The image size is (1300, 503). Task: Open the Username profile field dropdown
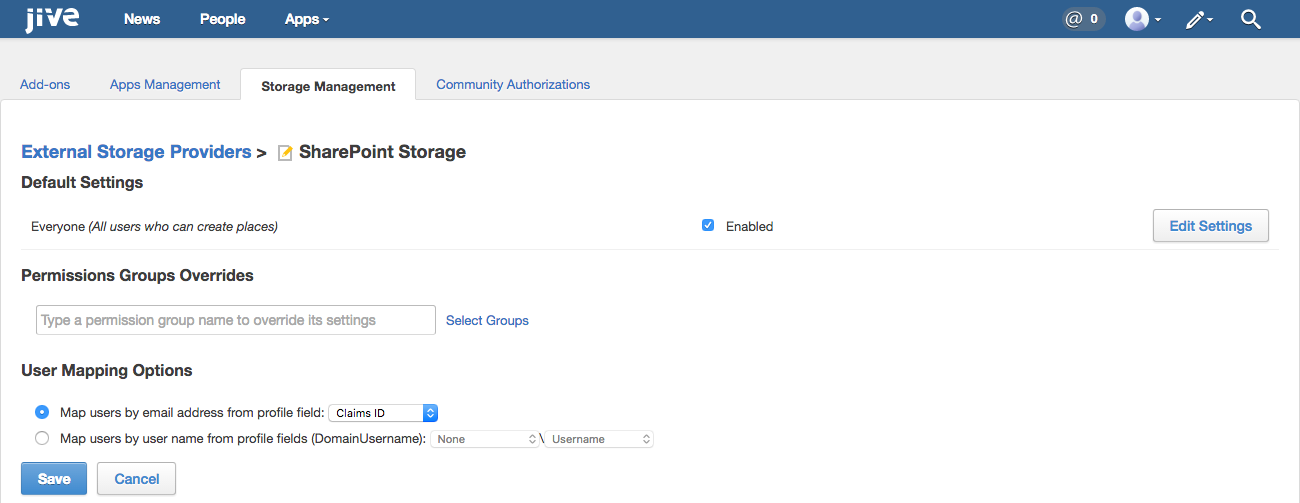[x=599, y=439]
